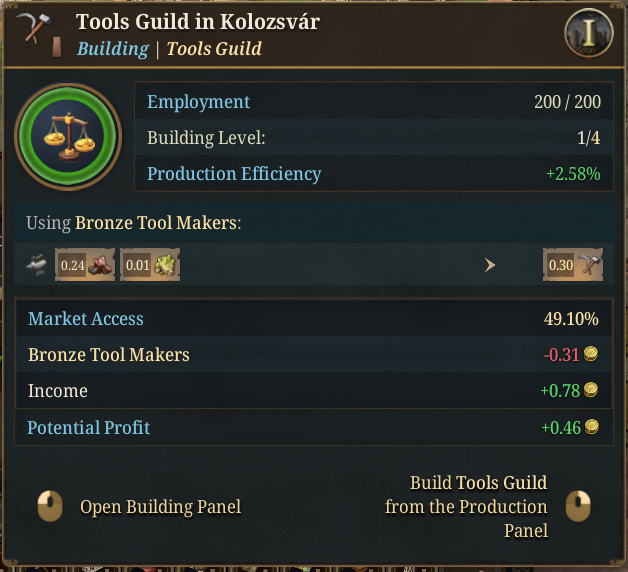
Task: Click the mouse icon beside Build Tools Guild
Action: point(578,507)
